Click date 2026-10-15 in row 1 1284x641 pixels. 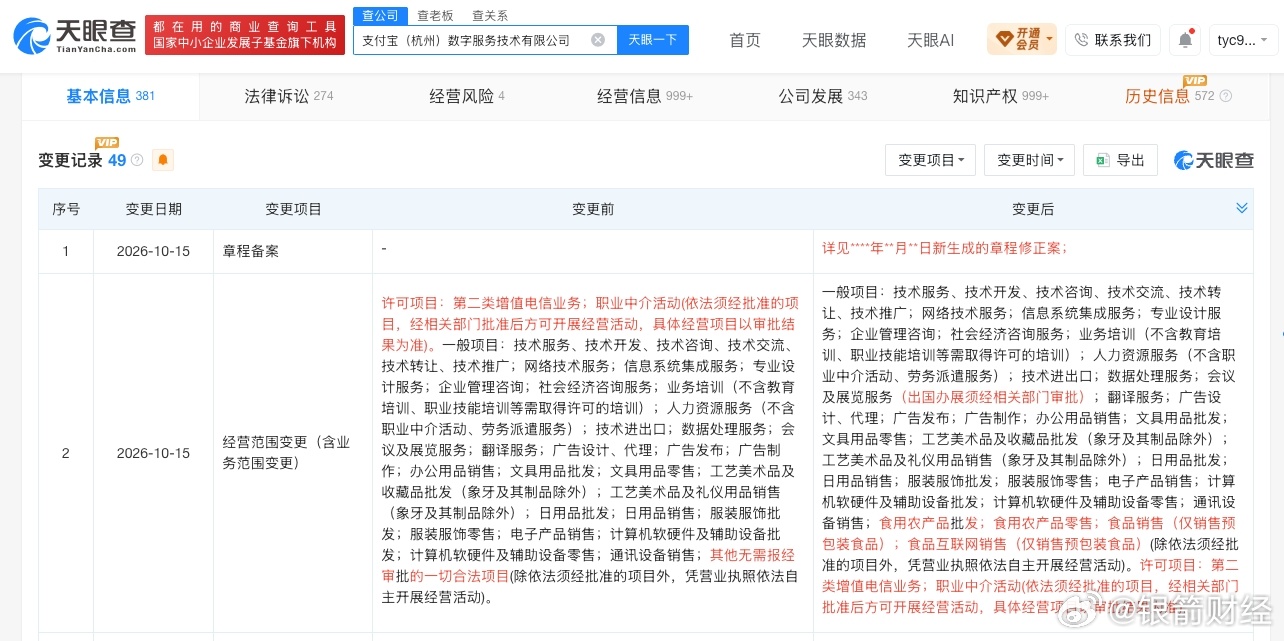[153, 251]
